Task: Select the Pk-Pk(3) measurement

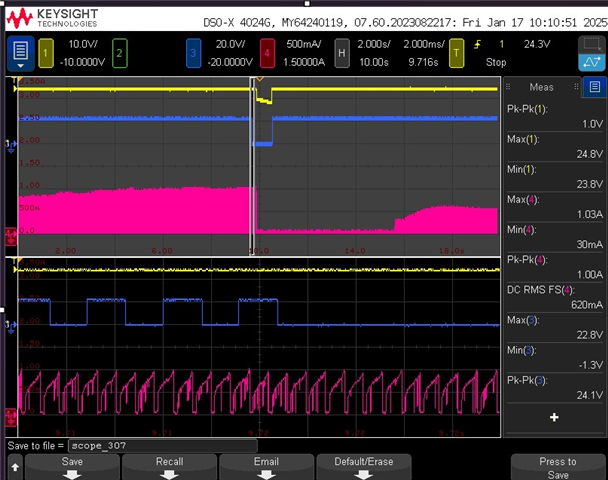Action: pos(554,387)
